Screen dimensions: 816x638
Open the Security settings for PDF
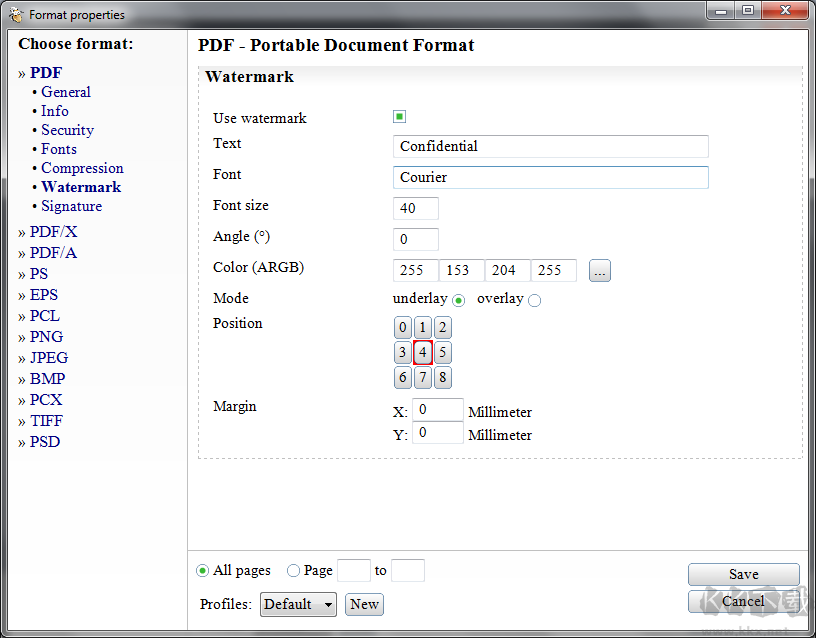pyautogui.click(x=67, y=130)
